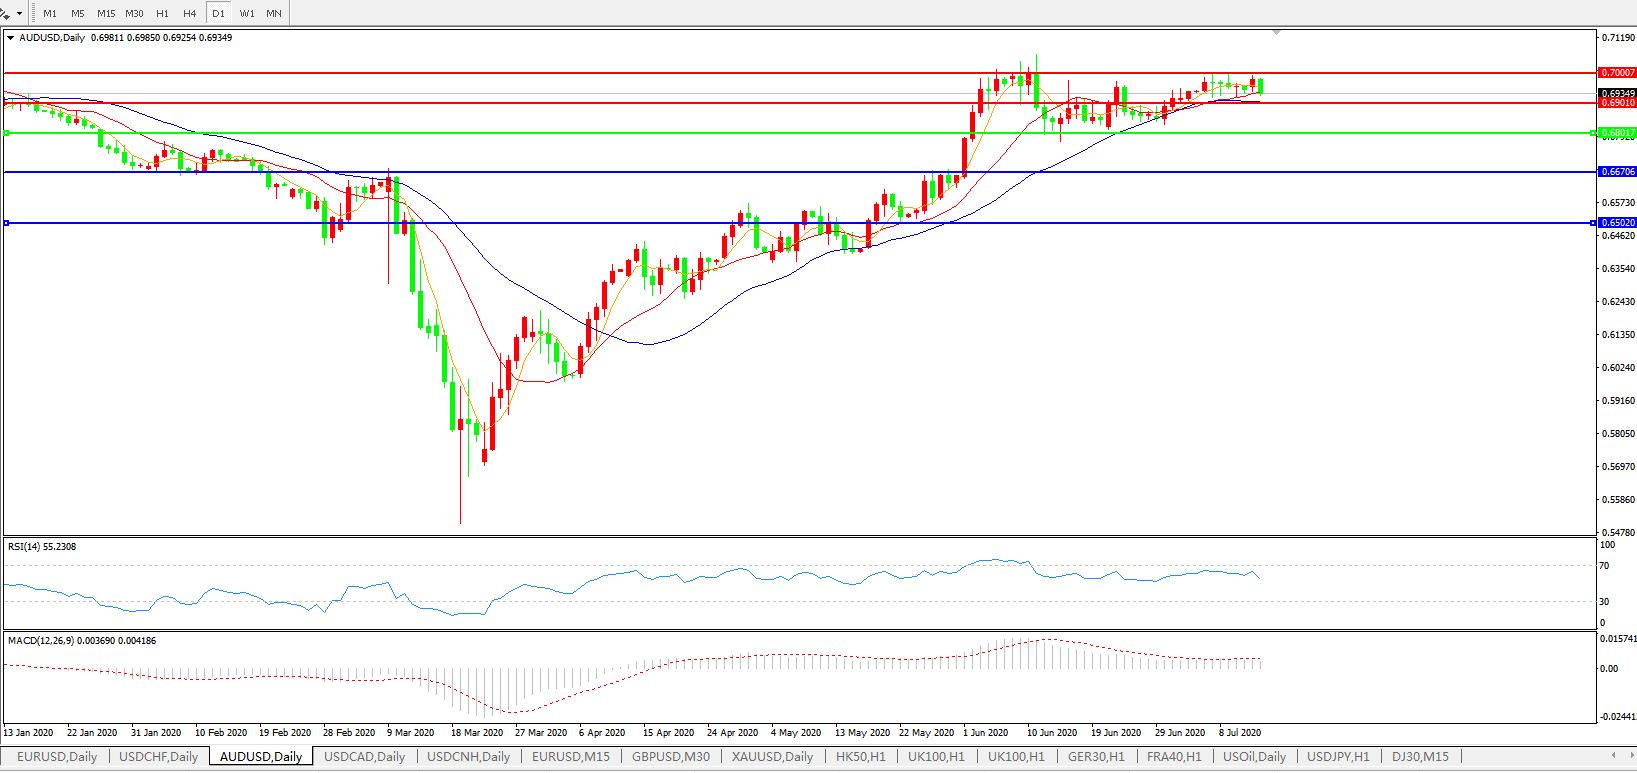Open the dropdown arrow beside the toolbar tool icon
Viewport: 1637px width, 773px height.
[20, 14]
